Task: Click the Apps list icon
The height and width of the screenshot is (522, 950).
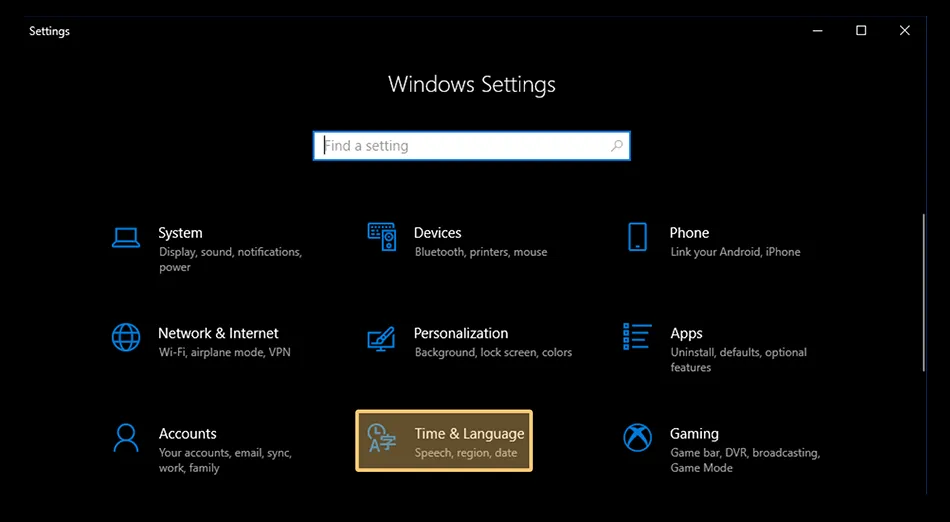Action: pos(637,337)
